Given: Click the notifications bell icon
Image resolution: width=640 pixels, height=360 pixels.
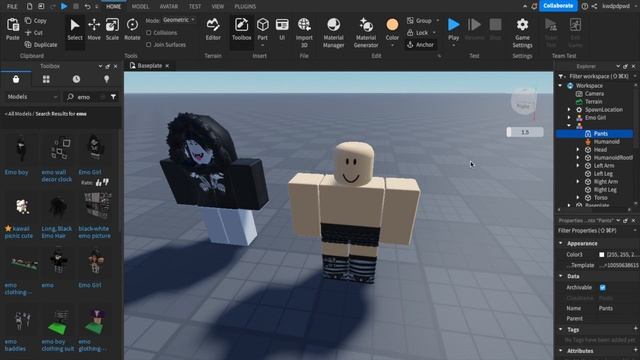Looking at the screenshot, I should 534,6.
